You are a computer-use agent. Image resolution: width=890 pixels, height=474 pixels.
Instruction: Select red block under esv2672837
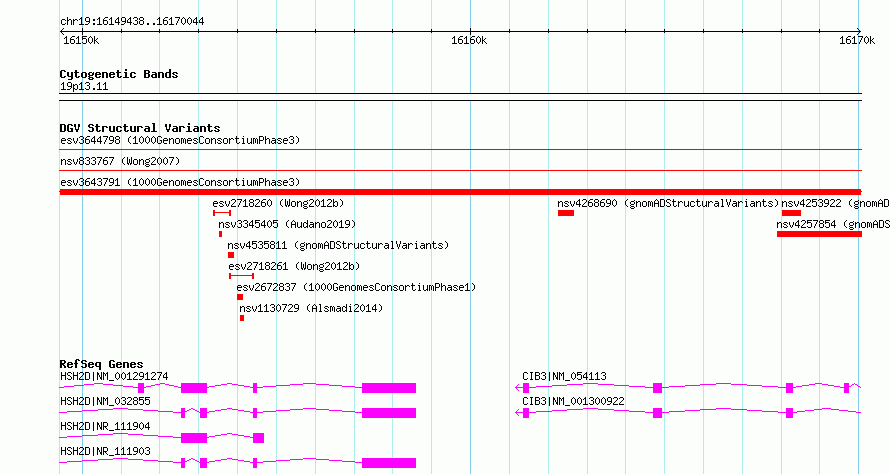coord(240,297)
